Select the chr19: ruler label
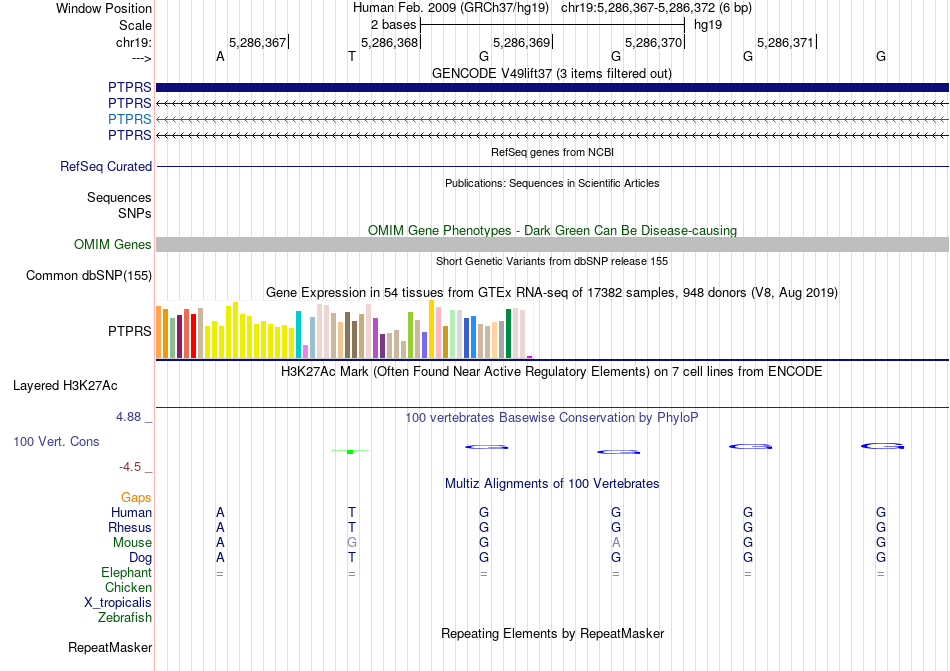950x671 pixels. point(134,42)
